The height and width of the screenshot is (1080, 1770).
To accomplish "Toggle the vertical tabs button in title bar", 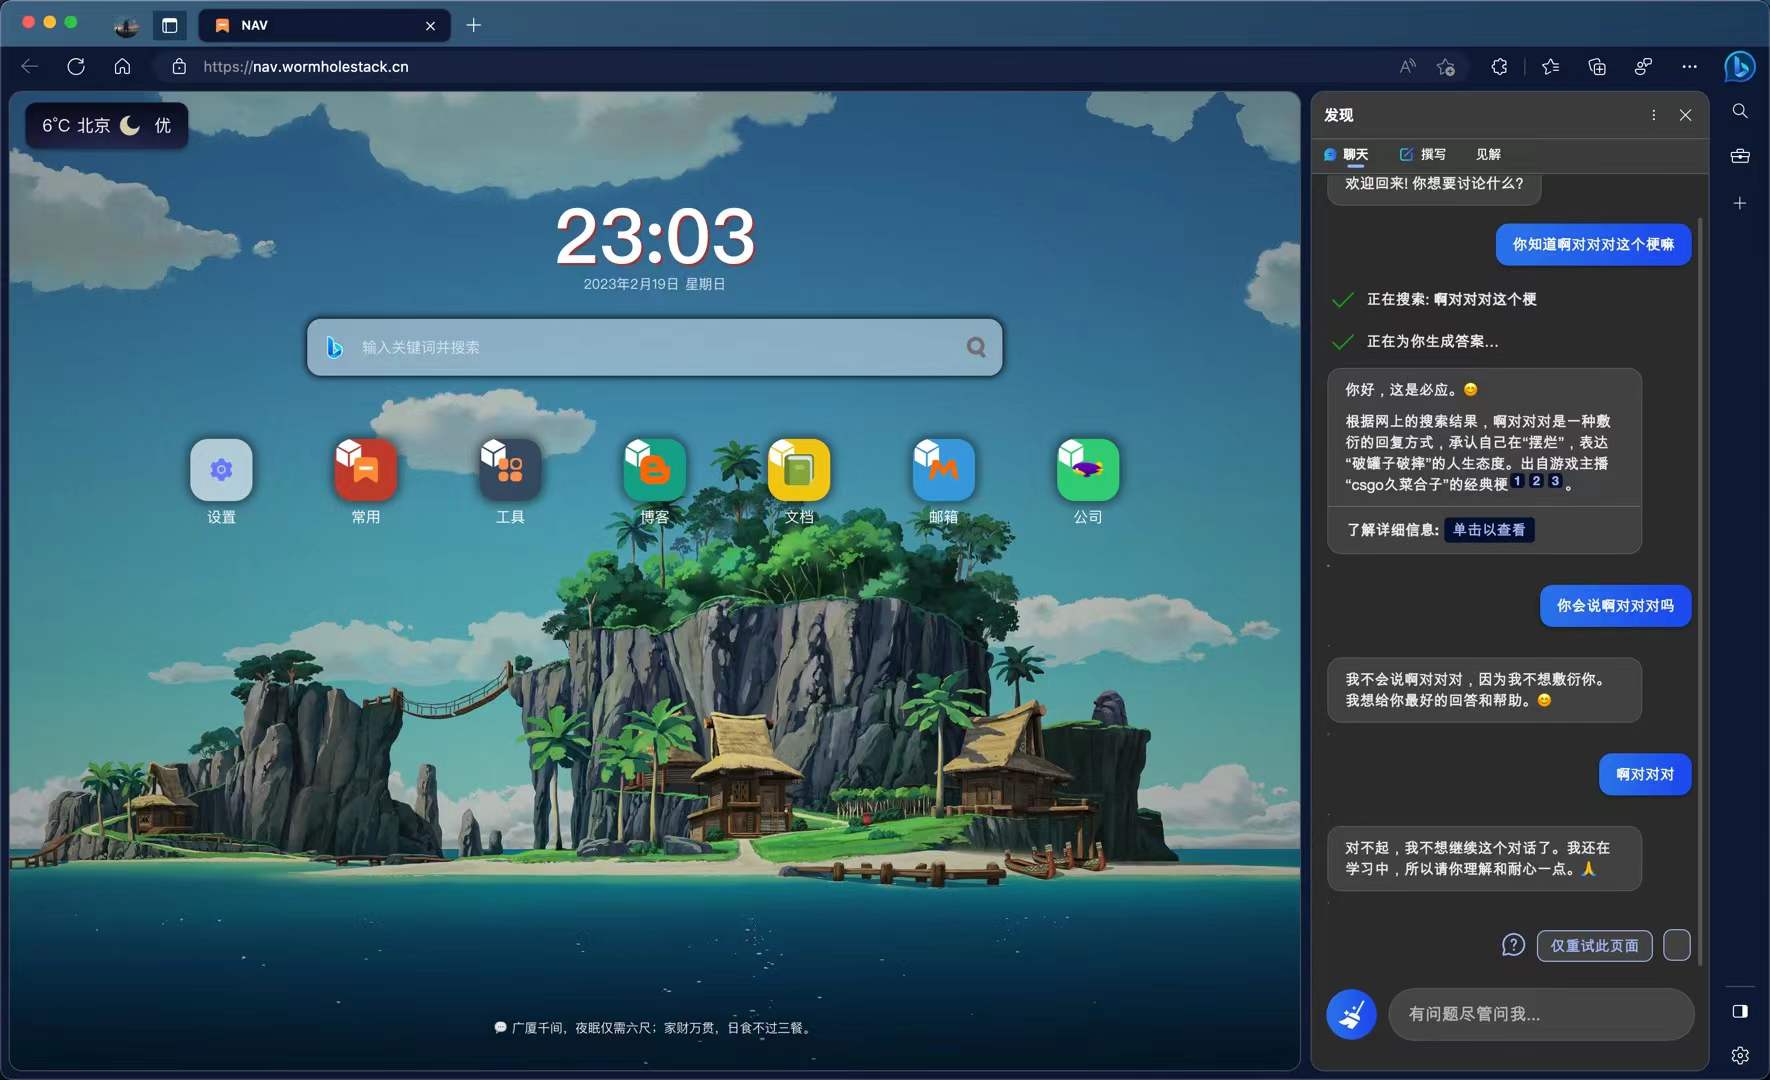I will pyautogui.click(x=170, y=25).
